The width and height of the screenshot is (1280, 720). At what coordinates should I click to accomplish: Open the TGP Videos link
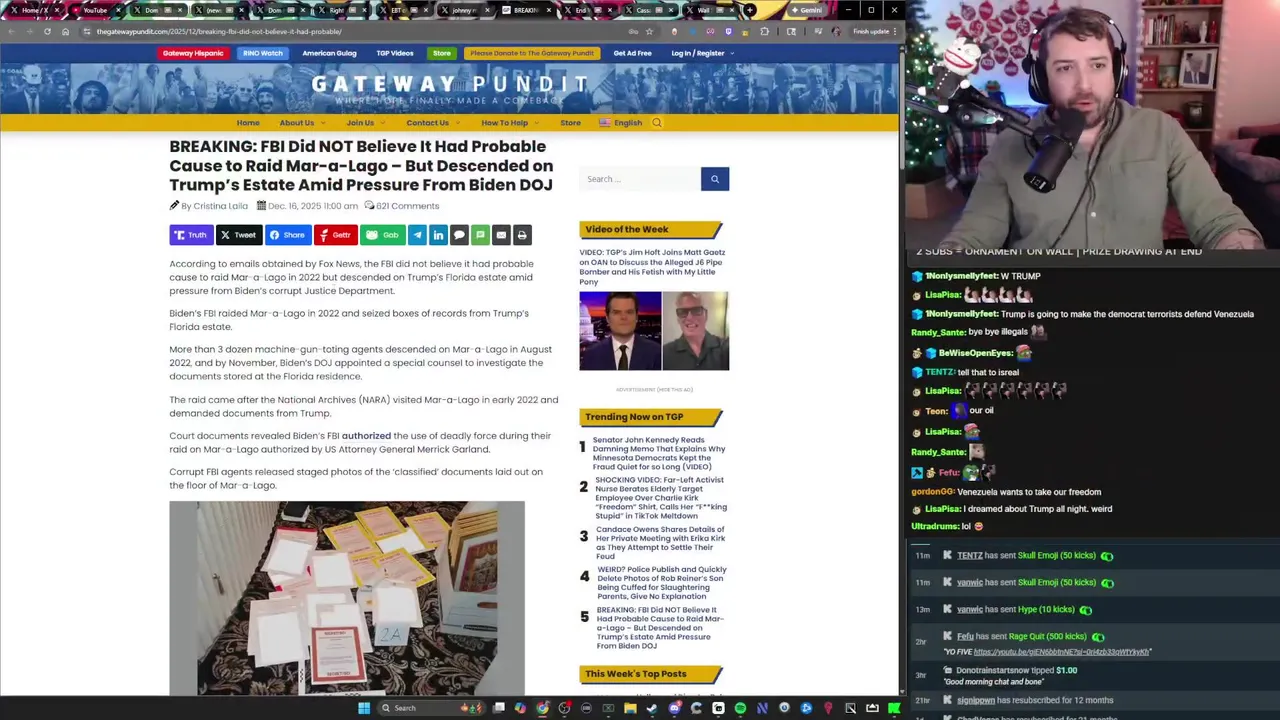(x=395, y=53)
